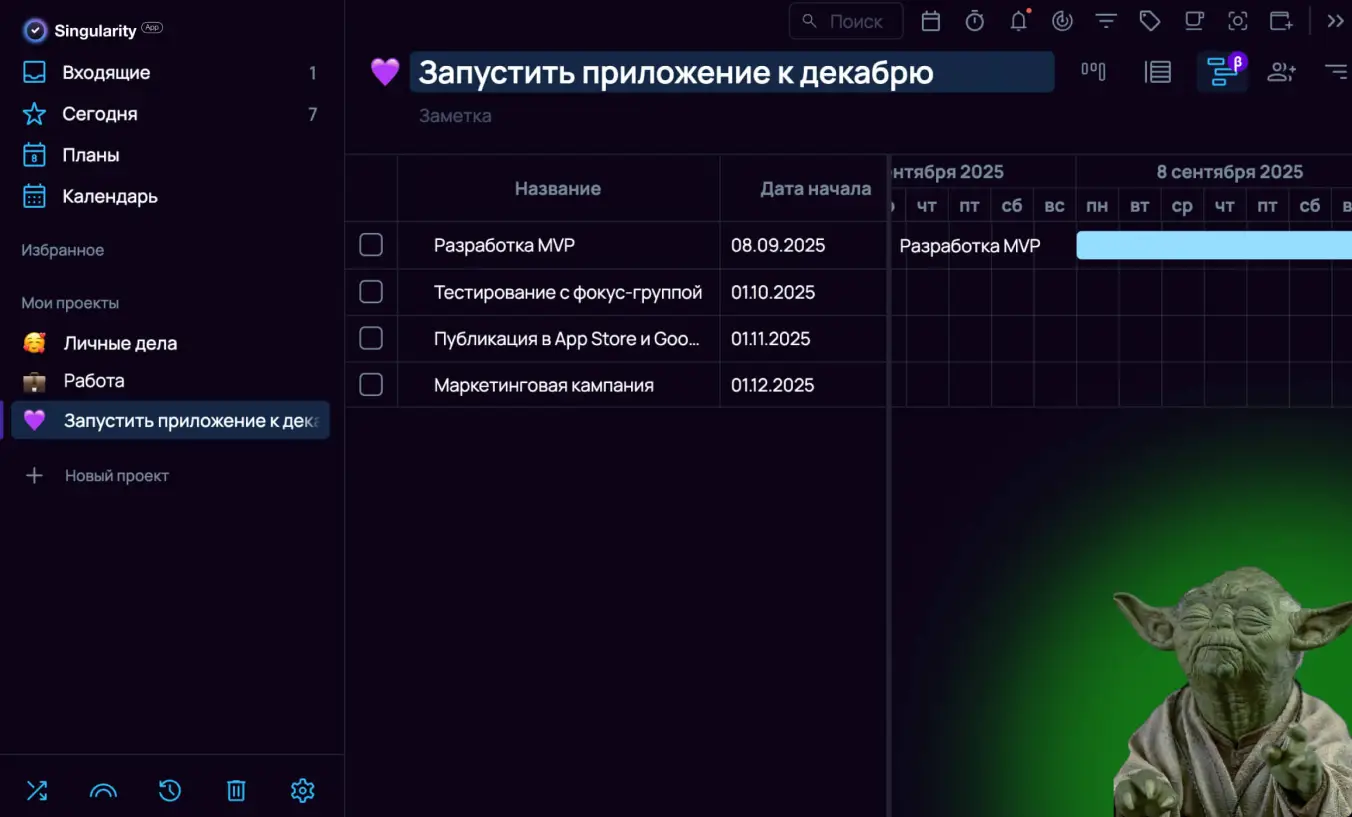The height and width of the screenshot is (817, 1352).
Task: Check Тестирование с фокус-группой checkbox
Action: [x=371, y=292]
